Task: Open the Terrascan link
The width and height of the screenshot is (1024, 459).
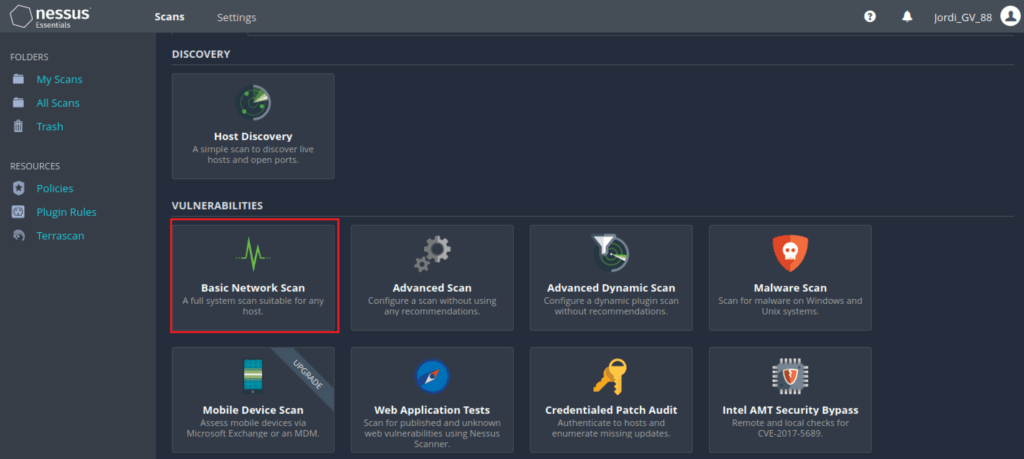Action: coord(60,236)
